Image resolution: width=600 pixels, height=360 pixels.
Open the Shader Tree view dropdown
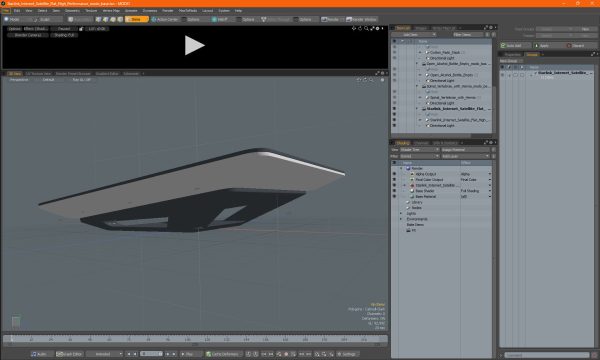(x=420, y=150)
